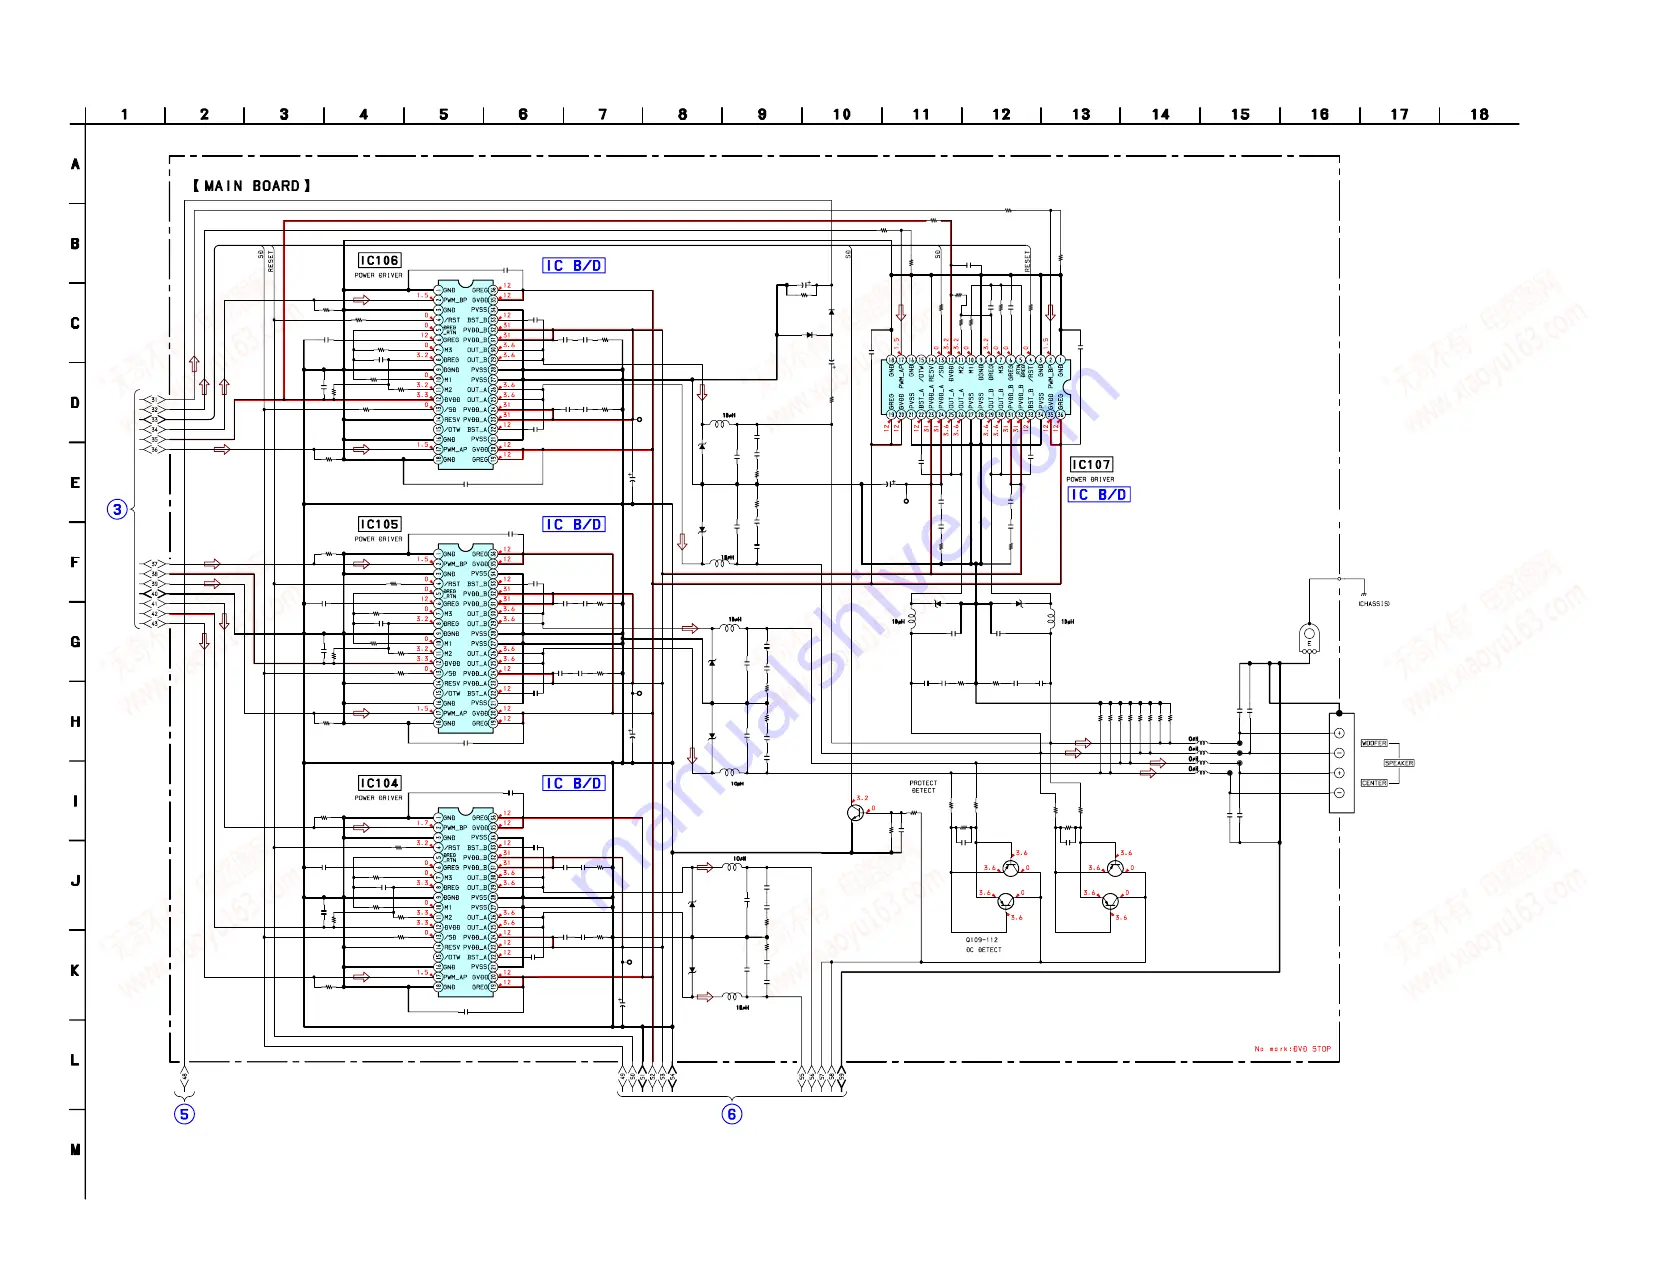This screenshot has width=1680, height=1263.
Task: Click the (CHASSIS) ground label
Action: pos(1374,604)
